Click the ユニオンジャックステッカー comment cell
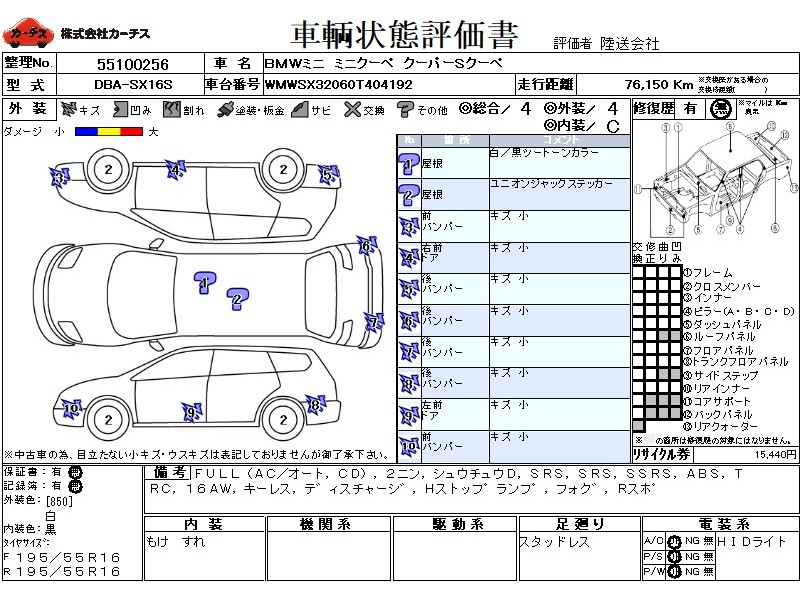 click(x=559, y=193)
